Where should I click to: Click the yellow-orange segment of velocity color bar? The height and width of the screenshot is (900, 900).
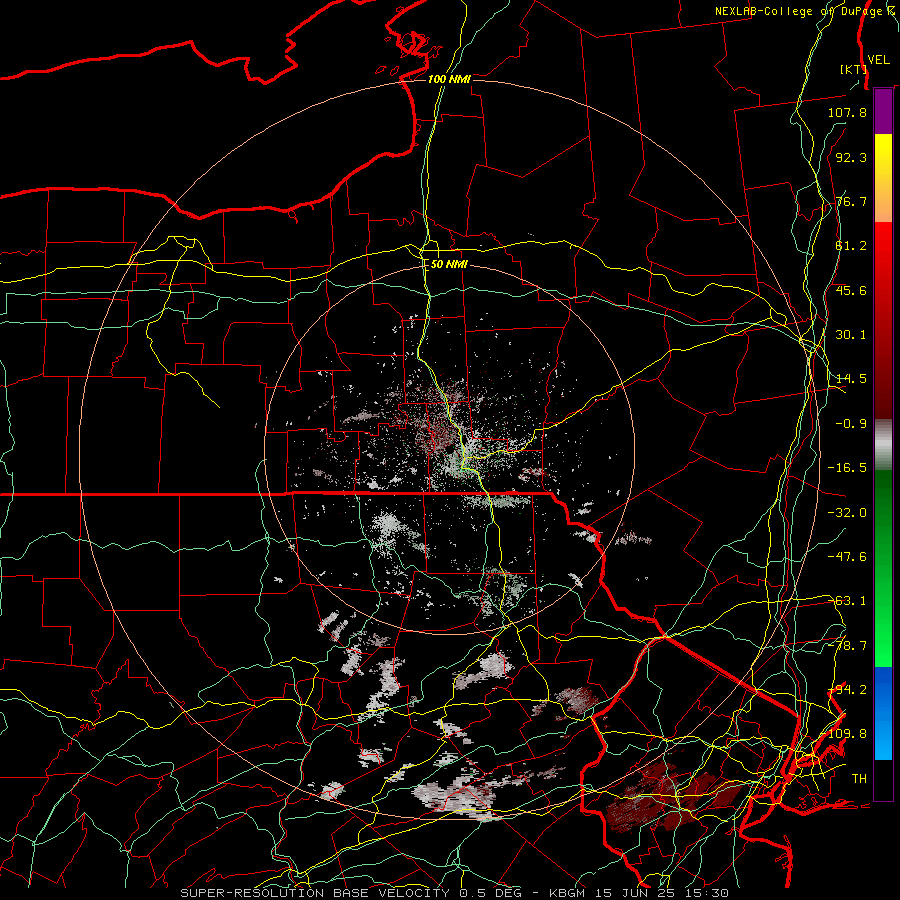coord(883,178)
